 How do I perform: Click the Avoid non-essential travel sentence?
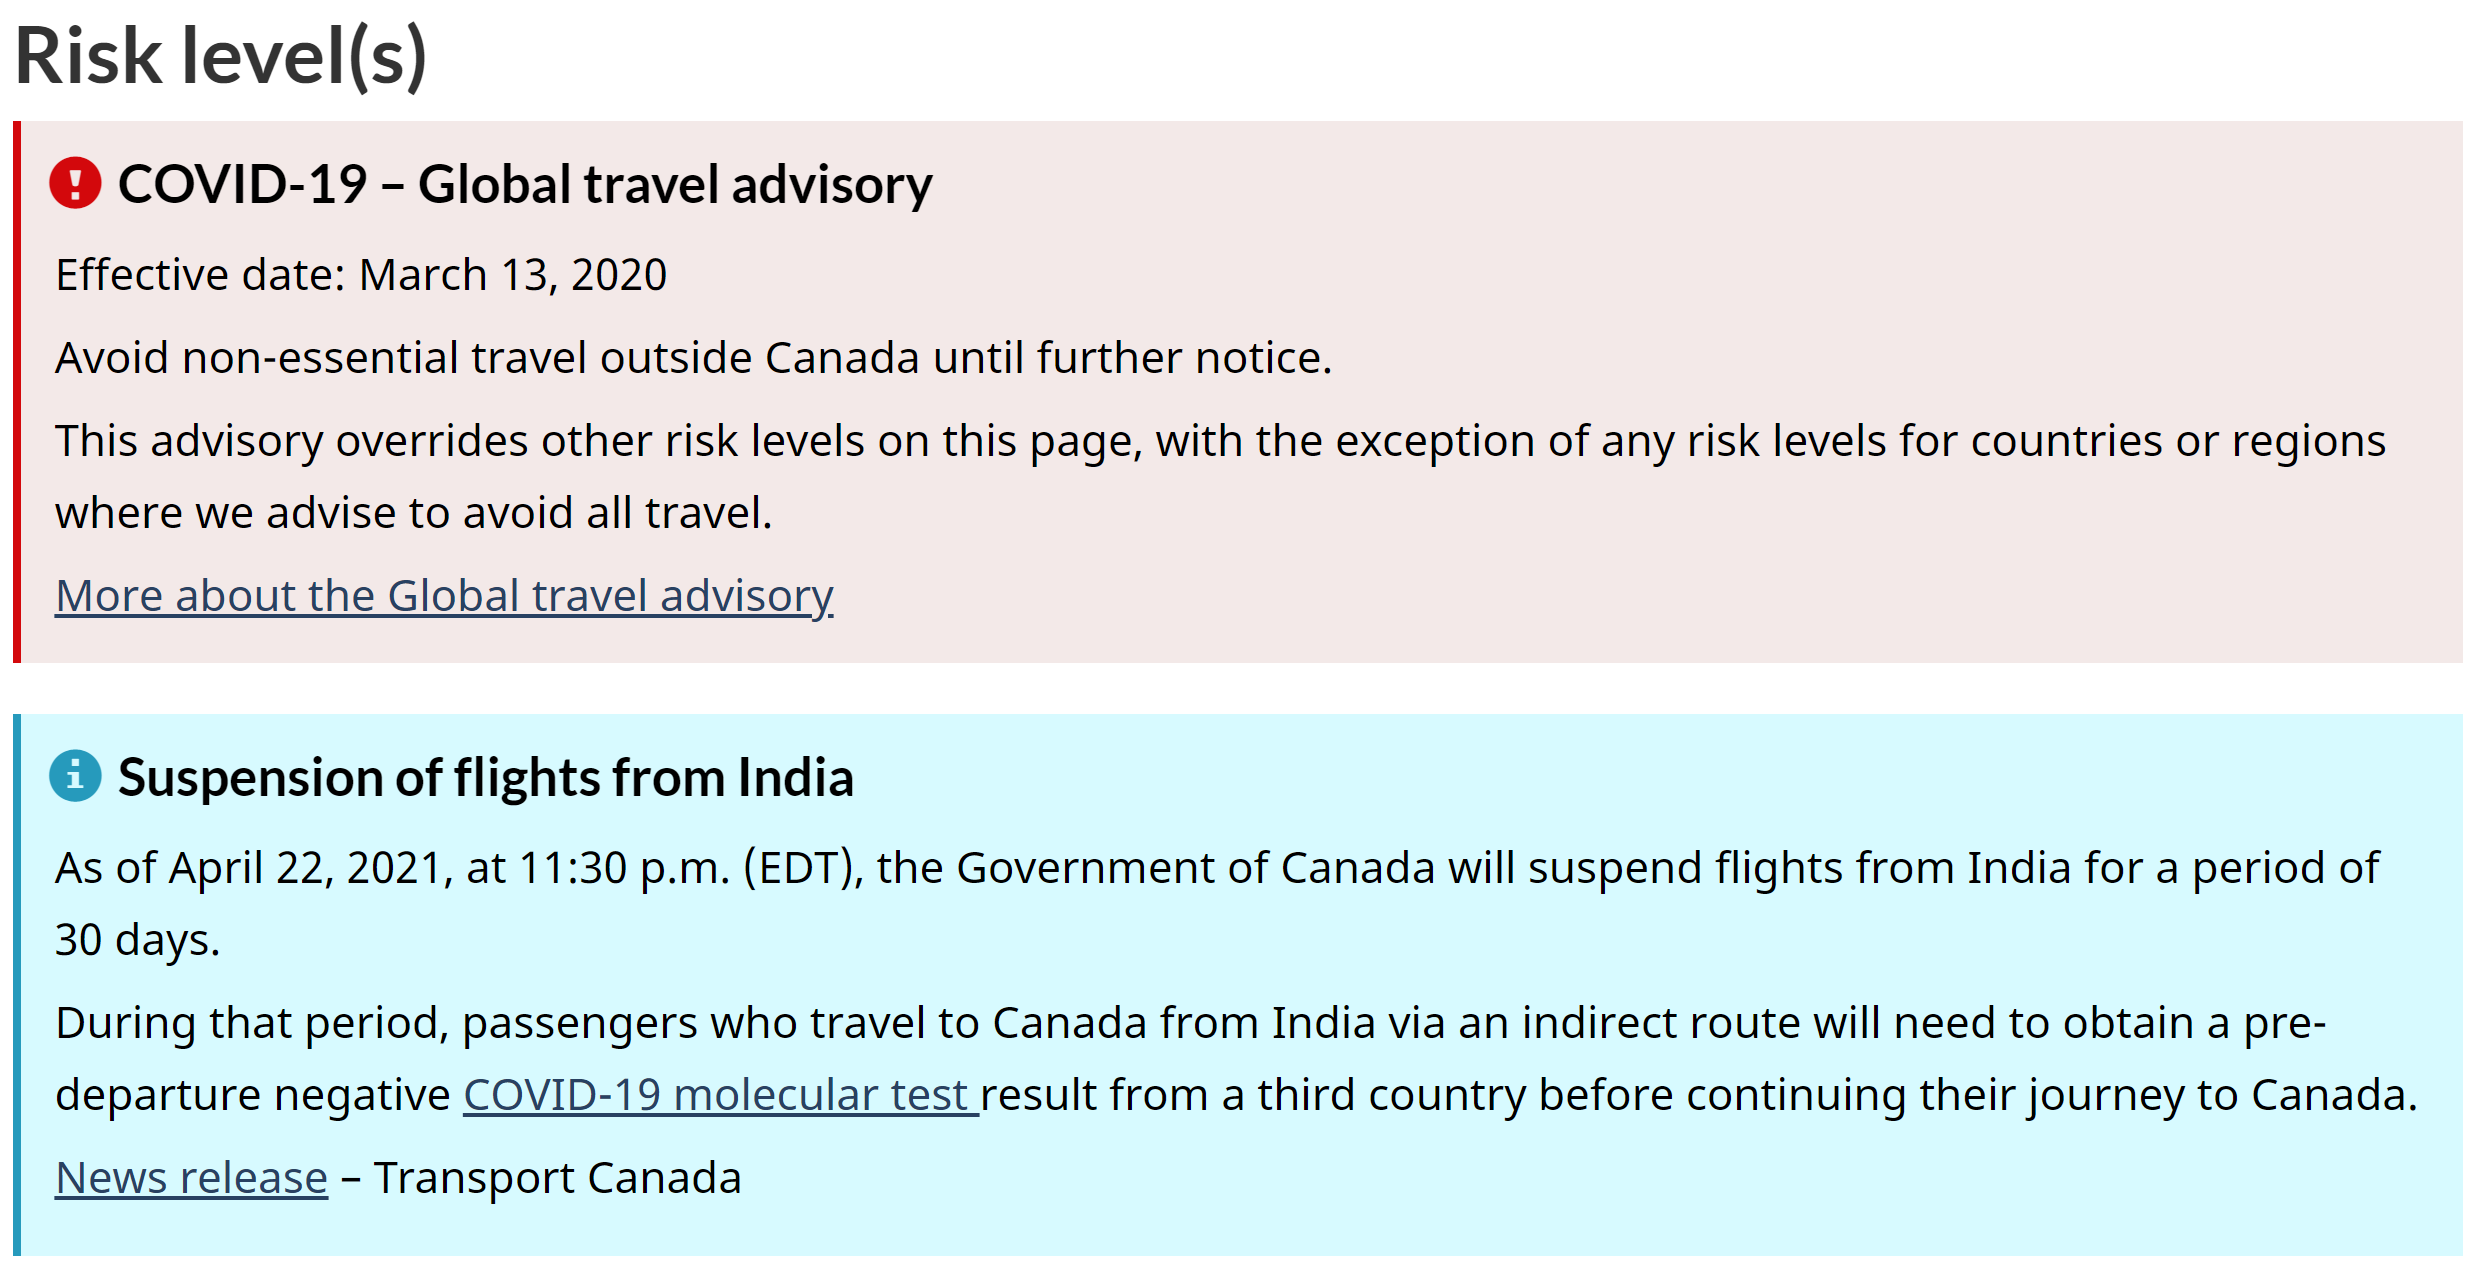[x=694, y=358]
